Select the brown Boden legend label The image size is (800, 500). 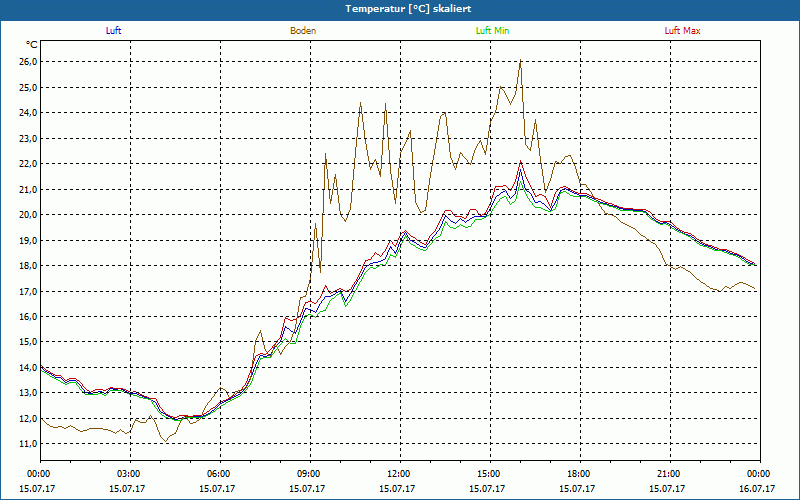(303, 31)
